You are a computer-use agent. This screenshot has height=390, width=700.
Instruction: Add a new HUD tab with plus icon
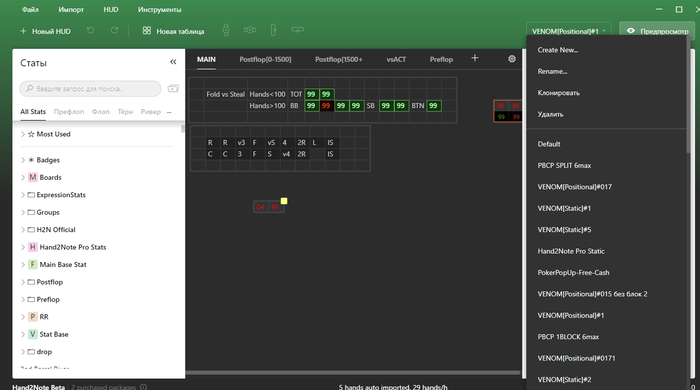pyautogui.click(x=475, y=58)
